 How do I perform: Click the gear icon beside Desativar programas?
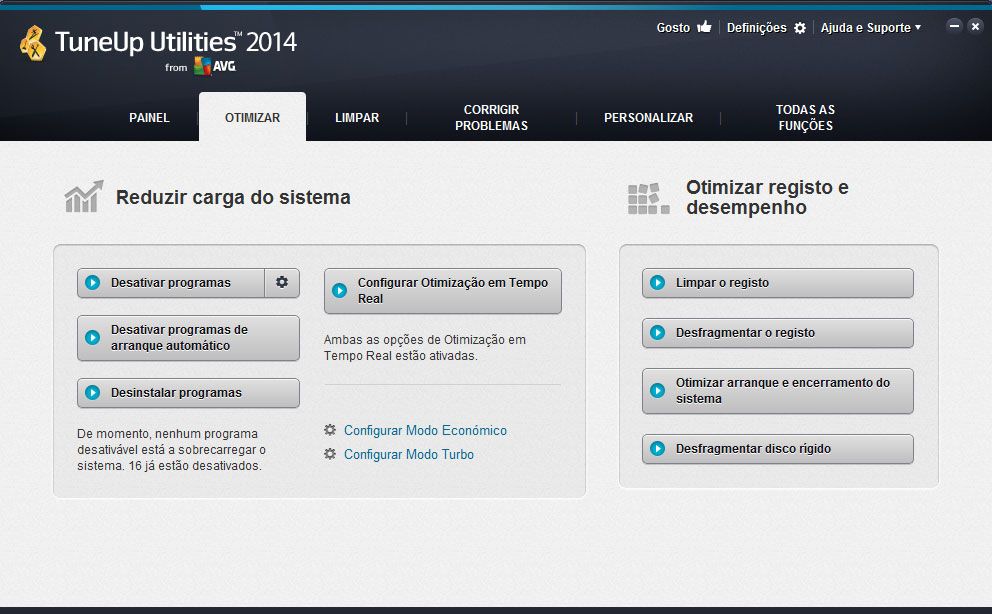click(282, 283)
